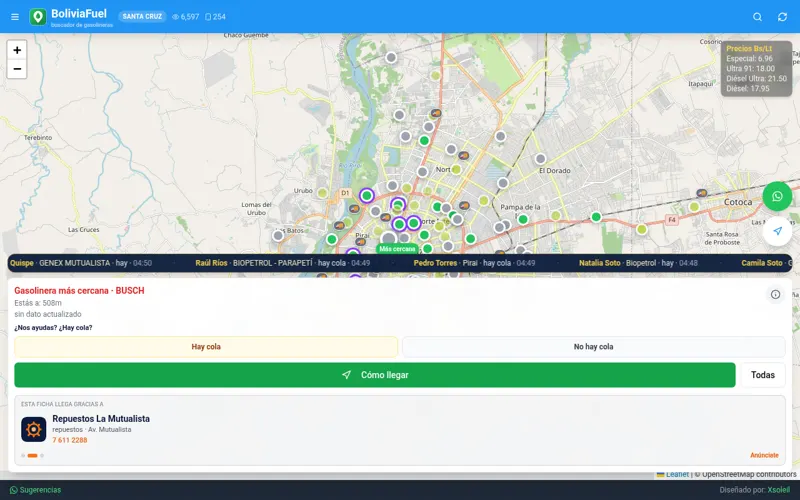The width and height of the screenshot is (800, 500).
Task: Open the Xsoleil designer link
Action: [779, 490]
